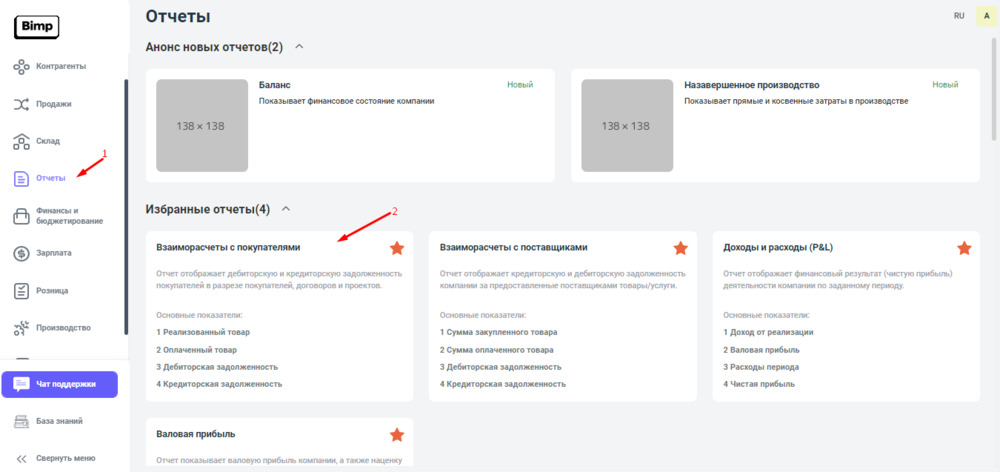The image size is (1000, 472).
Task: Click the База знаний icon
Action: pyautogui.click(x=21, y=421)
